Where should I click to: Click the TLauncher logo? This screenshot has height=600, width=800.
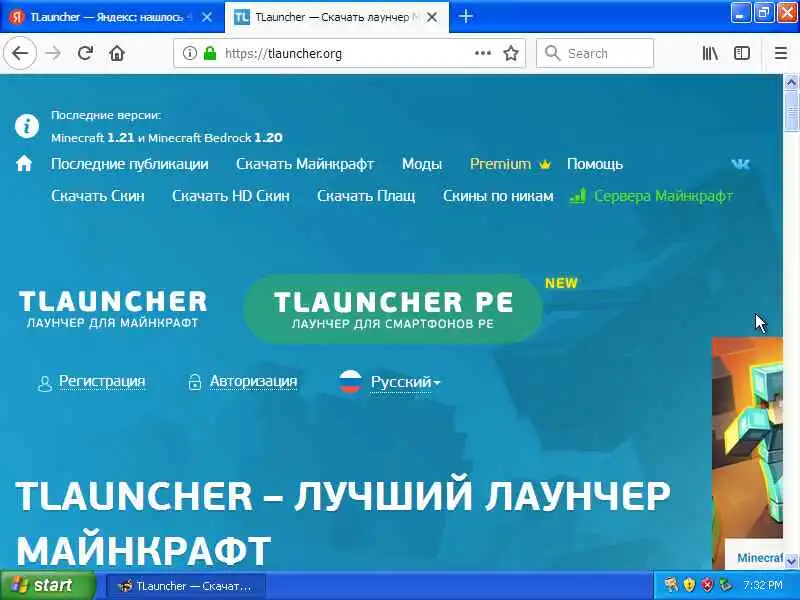coord(113,309)
